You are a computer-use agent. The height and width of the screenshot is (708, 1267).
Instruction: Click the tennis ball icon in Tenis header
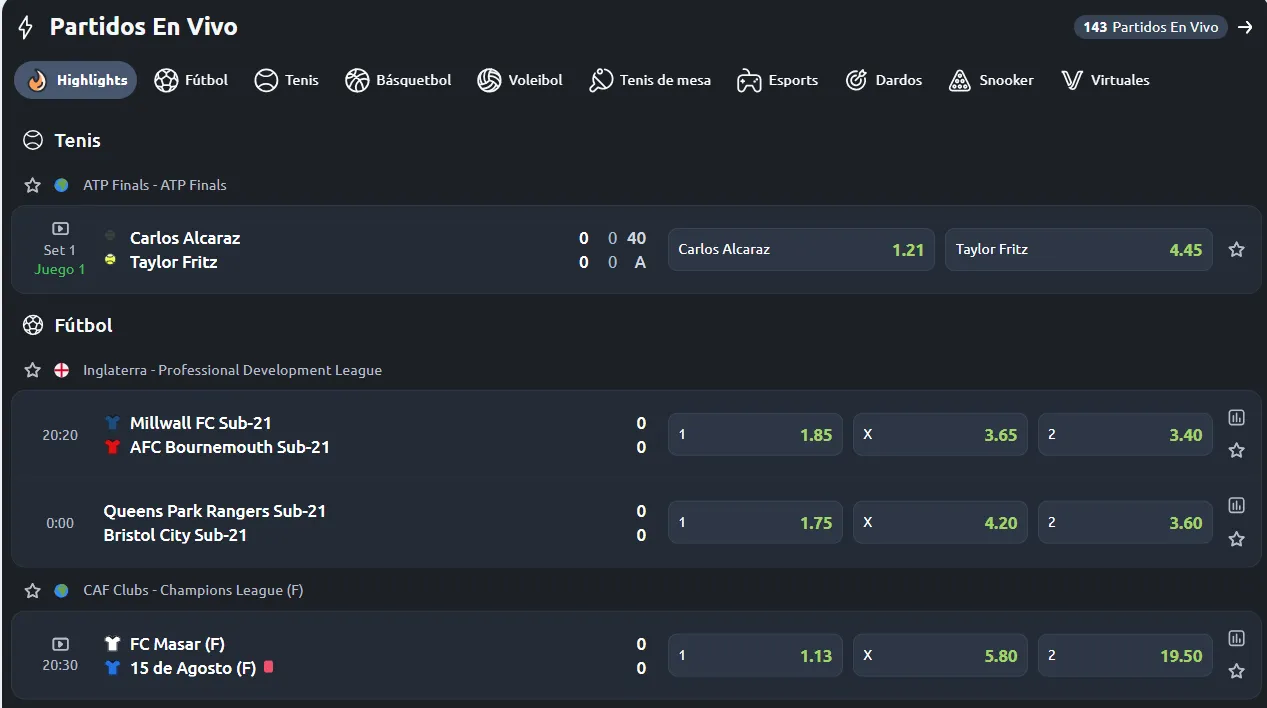tap(33, 140)
